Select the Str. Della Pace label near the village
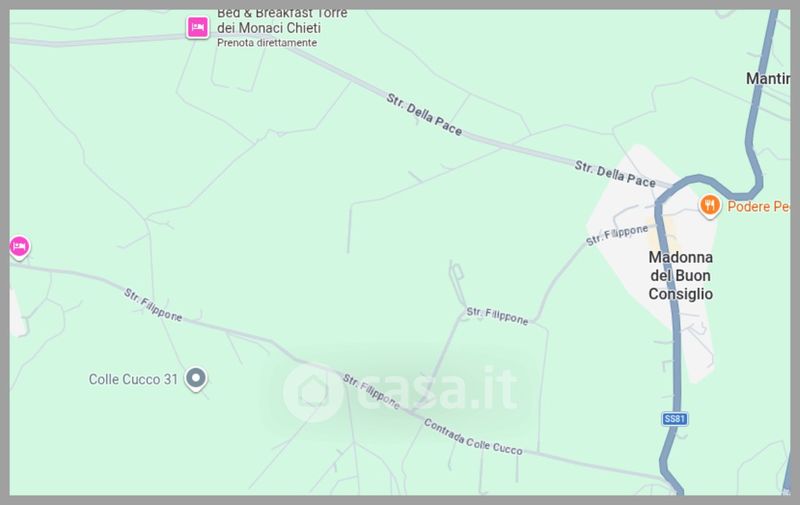The height and width of the screenshot is (505, 800). 615,174
